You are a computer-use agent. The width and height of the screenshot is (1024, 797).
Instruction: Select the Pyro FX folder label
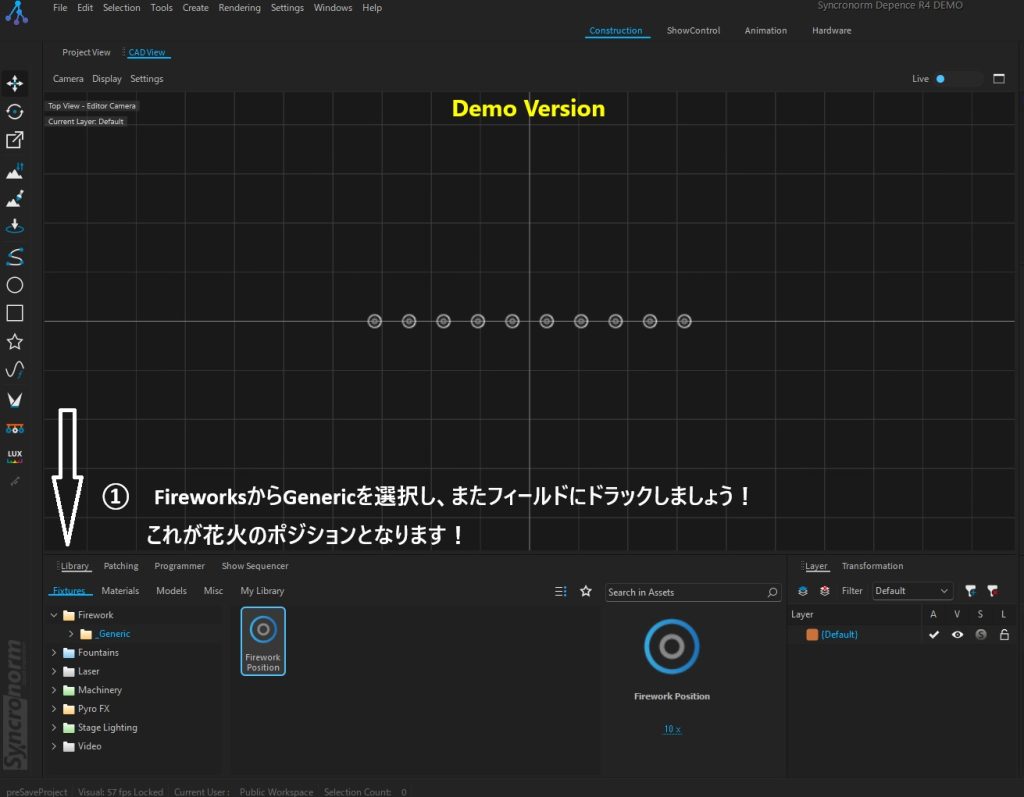click(93, 709)
